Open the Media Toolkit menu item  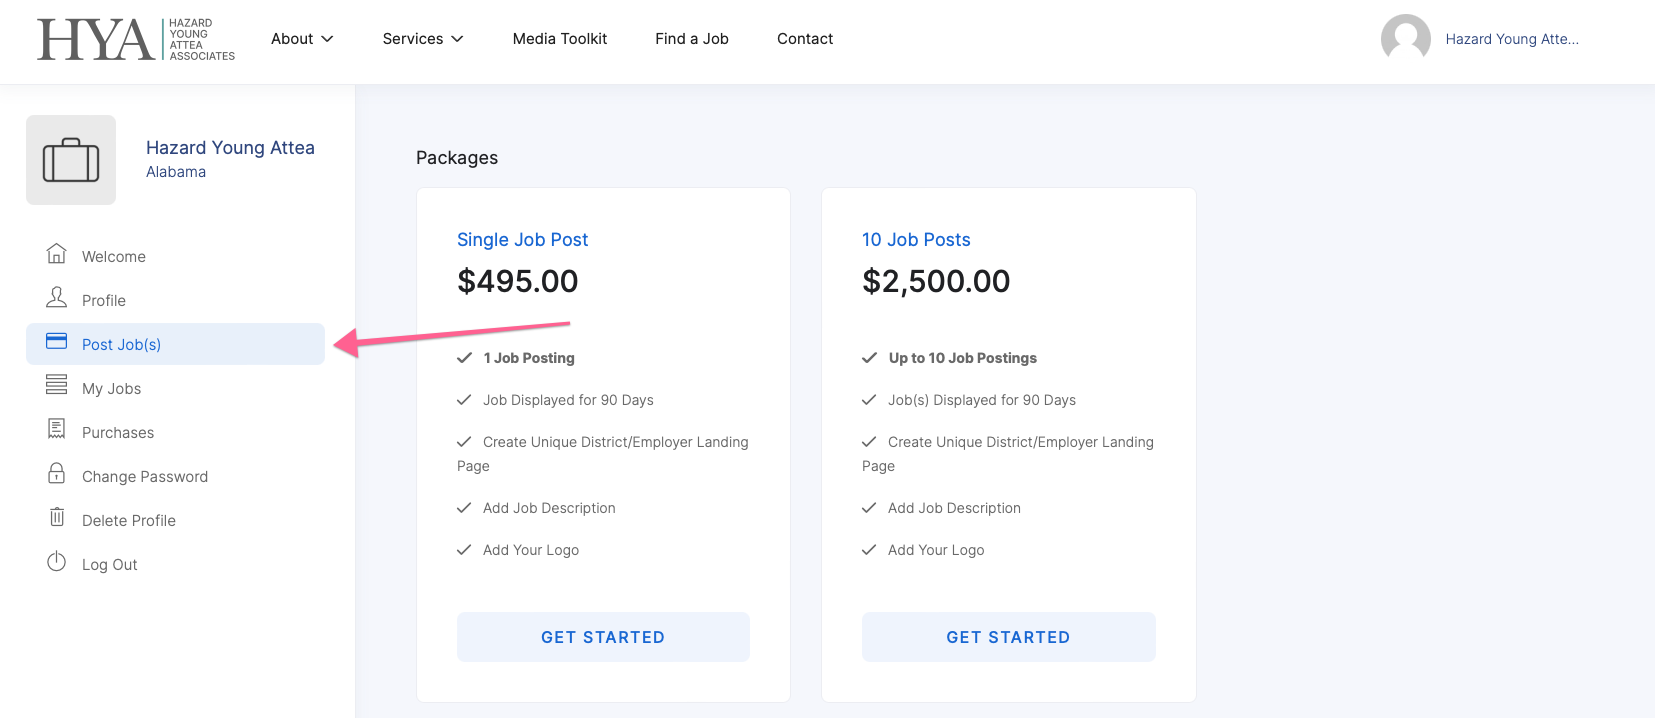[x=560, y=39]
